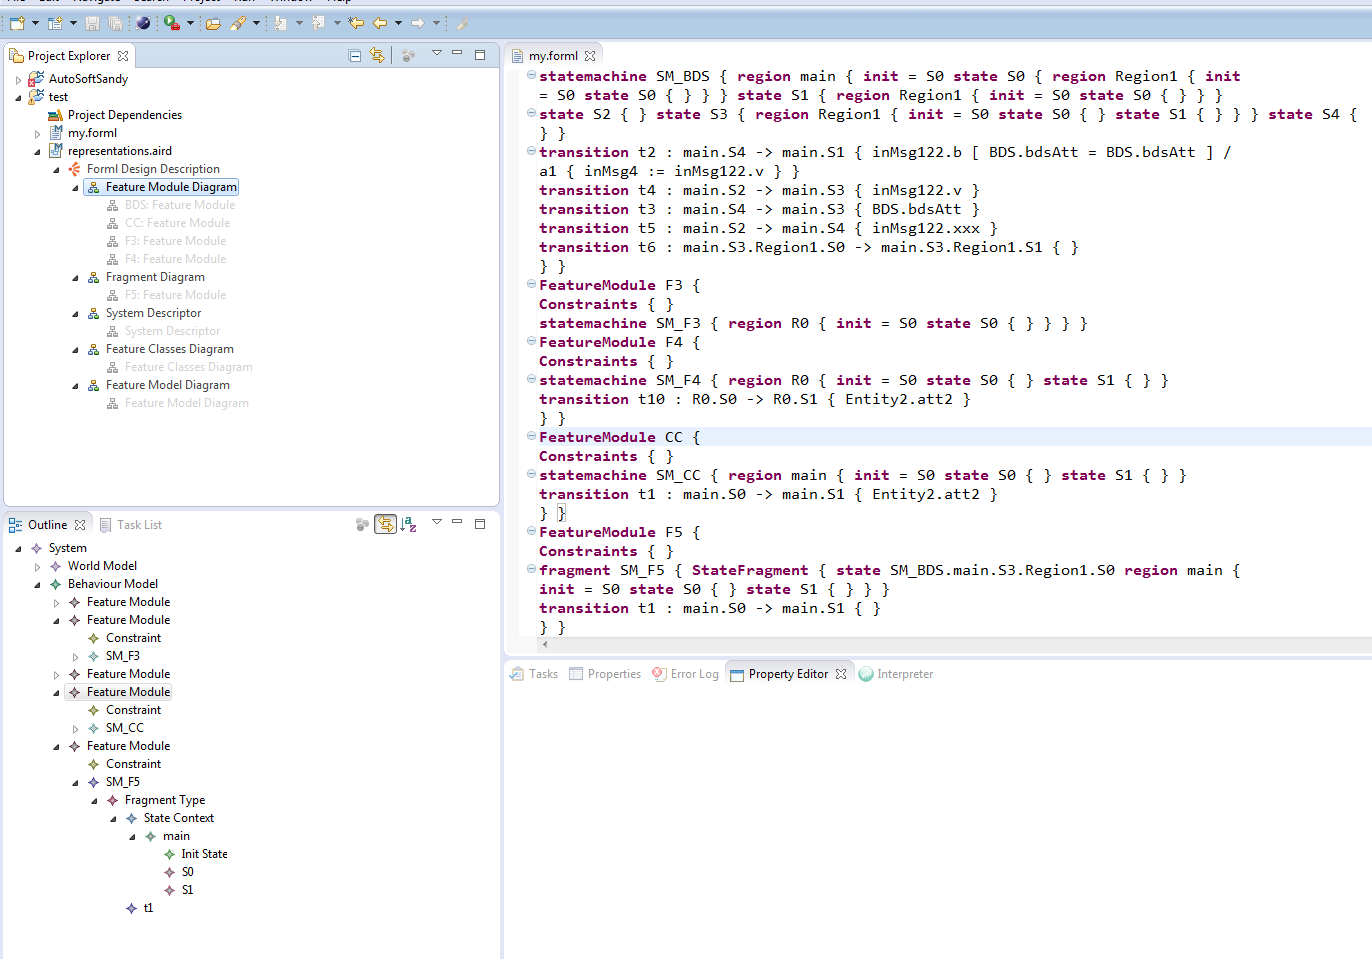Click Collapse All in Project Explorer
The image size is (1372, 959).
click(x=355, y=56)
